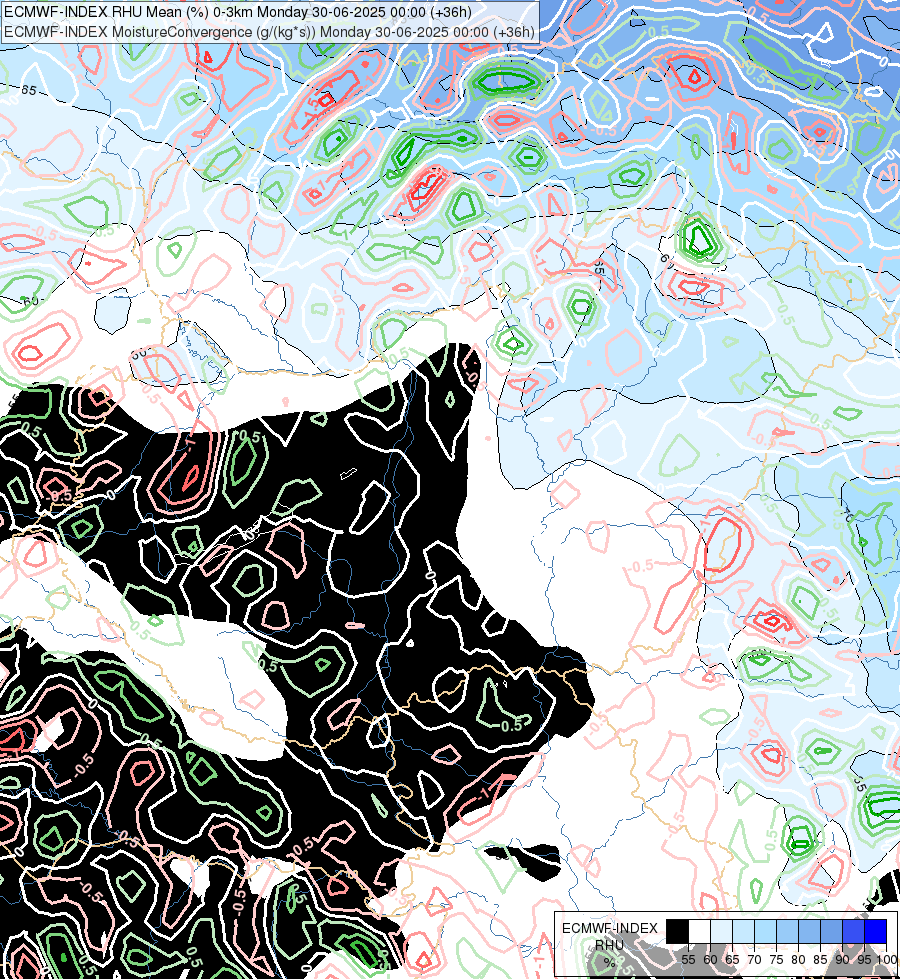Click the legend swatch between 75 and 80
The width and height of the screenshot is (900, 979).
point(787,931)
